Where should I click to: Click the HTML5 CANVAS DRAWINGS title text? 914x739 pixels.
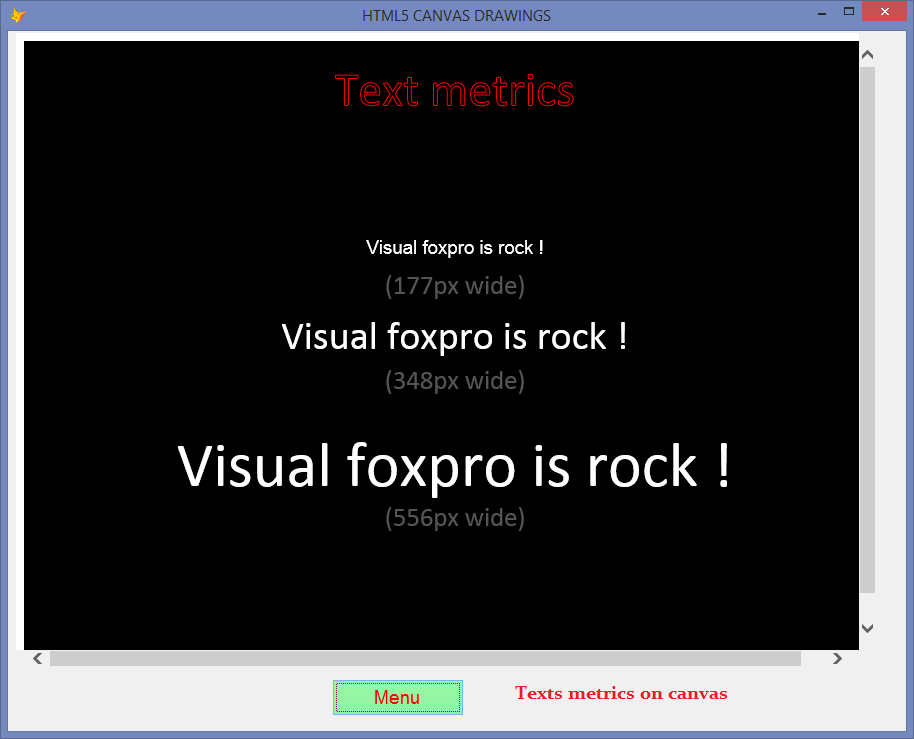click(x=456, y=15)
